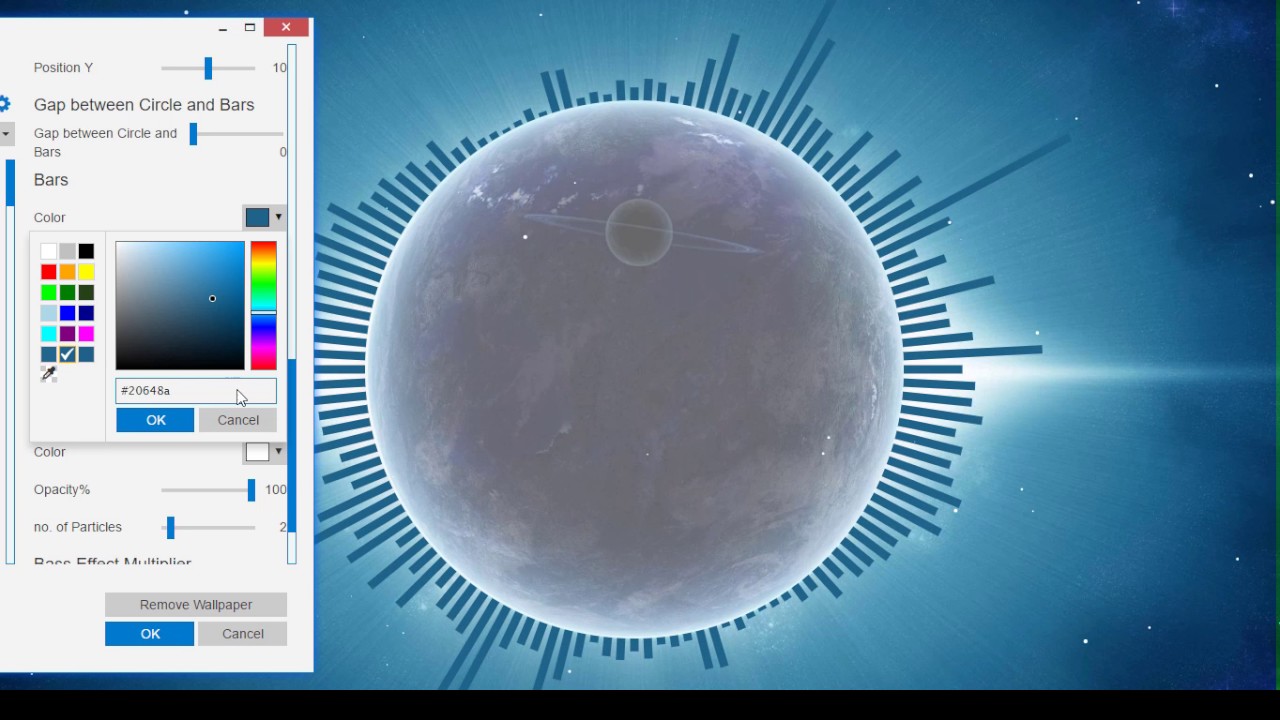Select the red palette swatch
The width and height of the screenshot is (1280, 720).
pyautogui.click(x=48, y=272)
